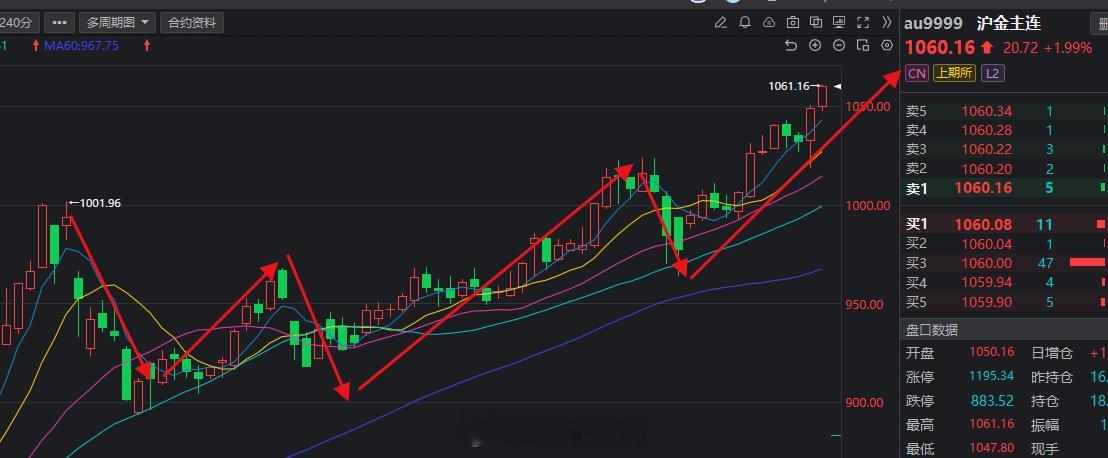Screen dimensions: 1108x458
Task: Expand the 多周期图 dropdown
Action: tap(117, 23)
